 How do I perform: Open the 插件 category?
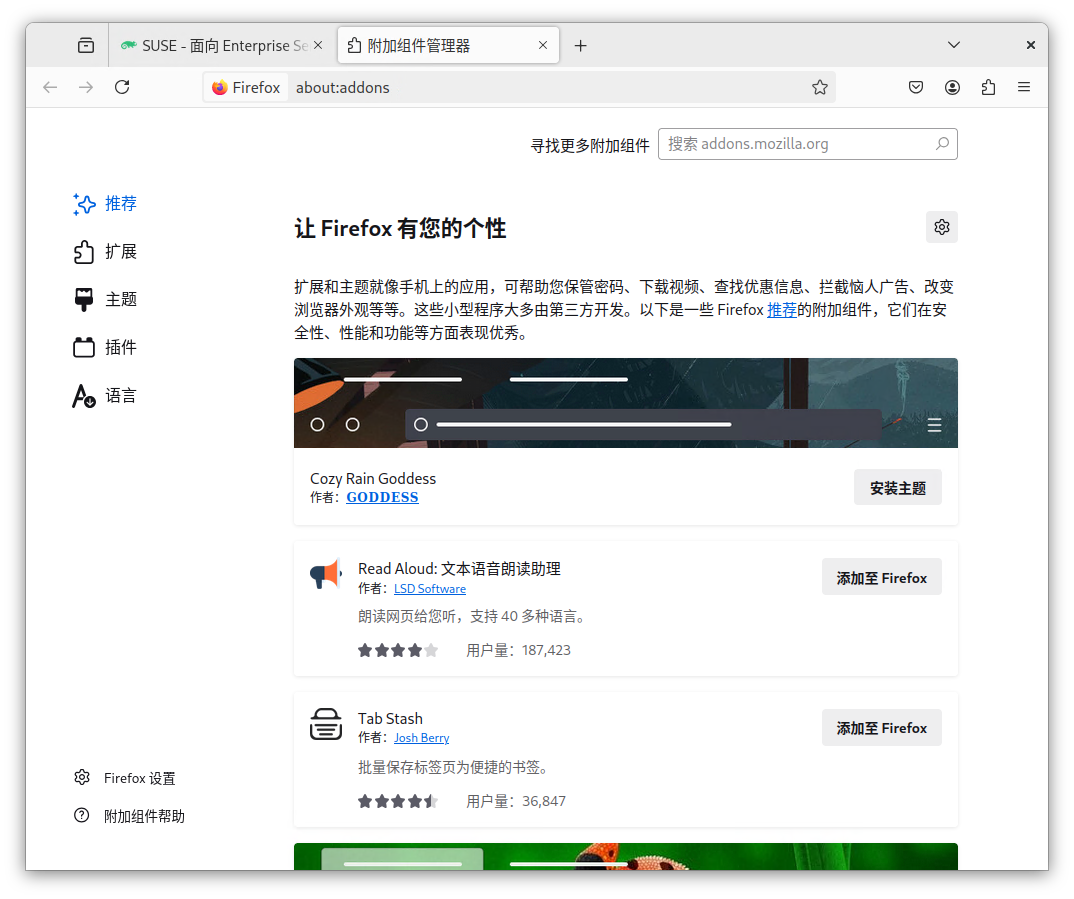[105, 347]
